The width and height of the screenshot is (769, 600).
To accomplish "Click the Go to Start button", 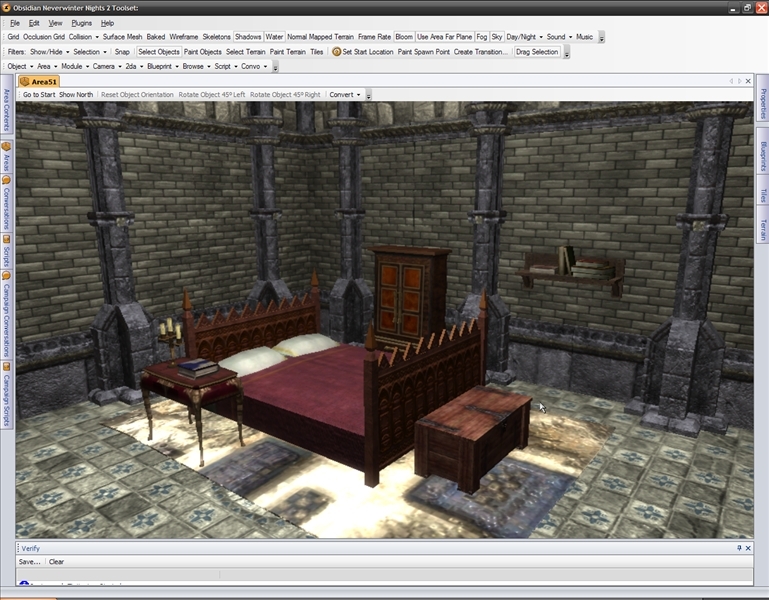I will (39, 95).
